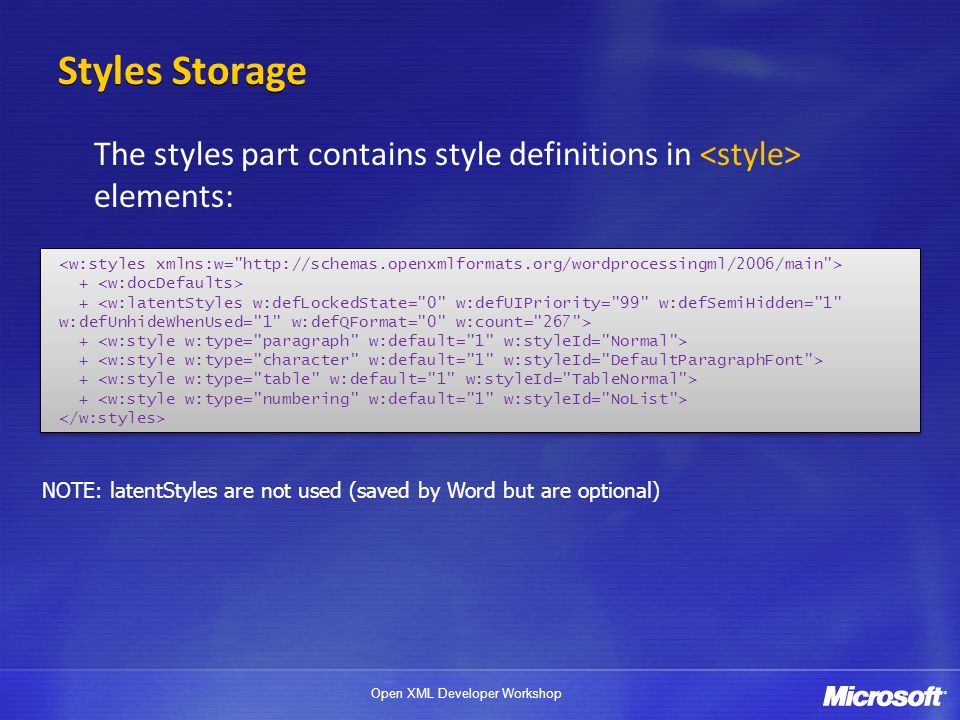
Task: Expand the table style TableNormal node
Action: (83, 380)
